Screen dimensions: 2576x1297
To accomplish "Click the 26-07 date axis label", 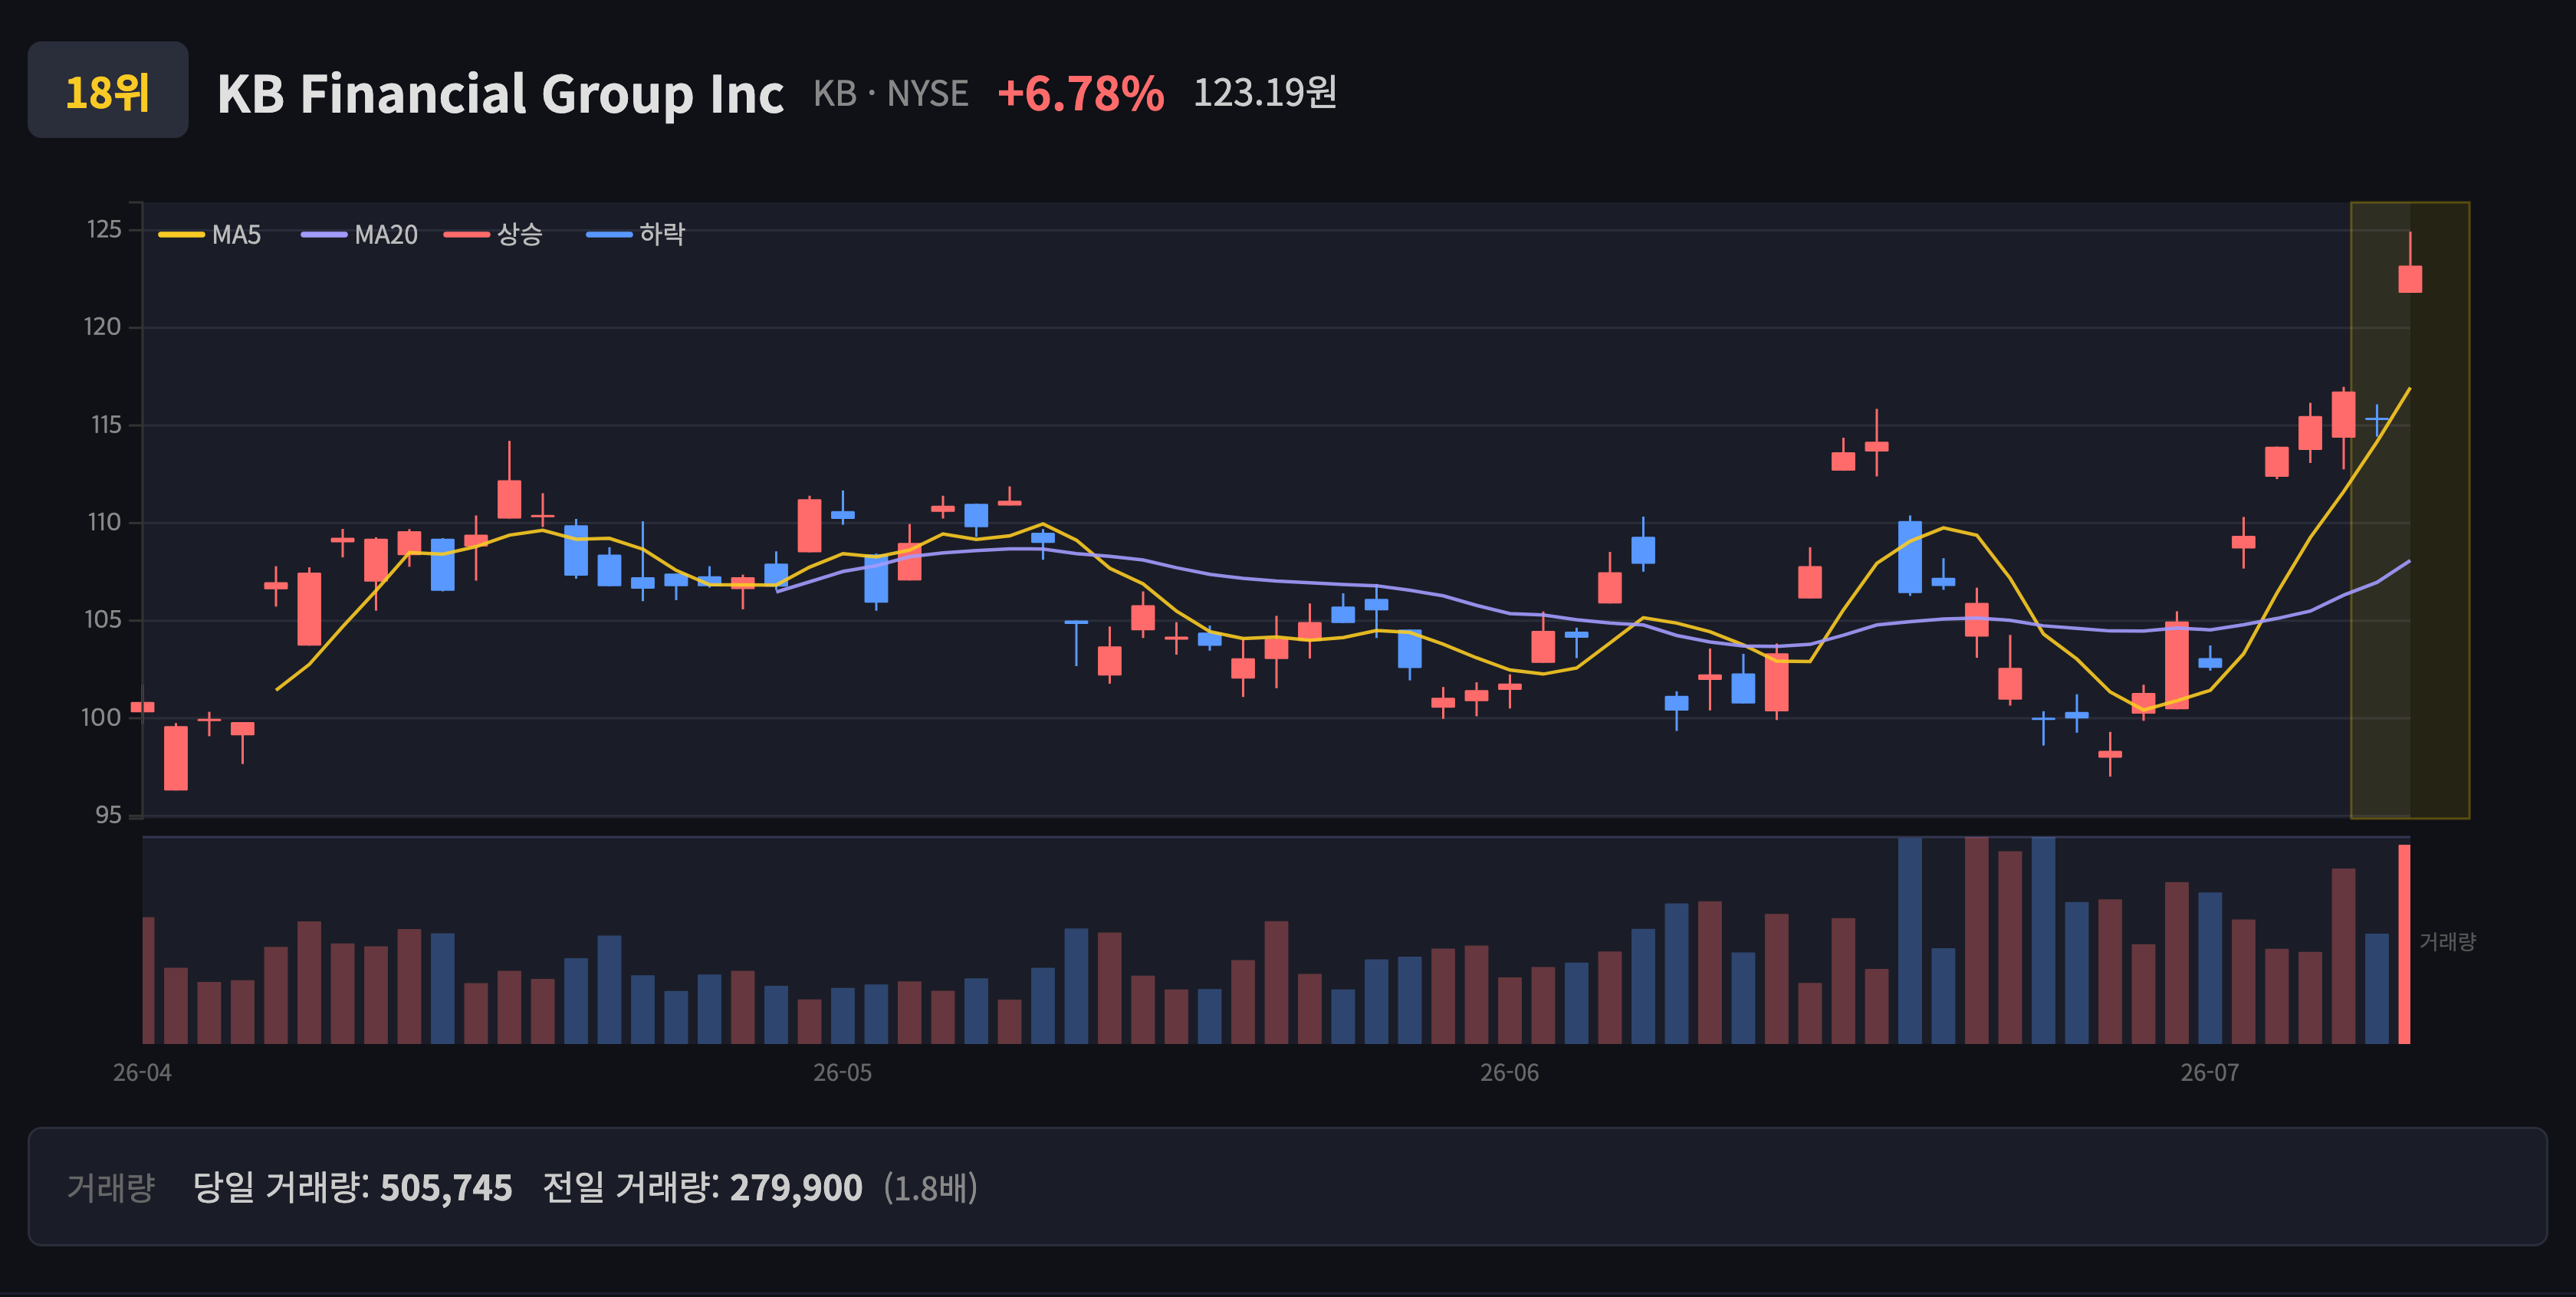I will pos(2209,1073).
